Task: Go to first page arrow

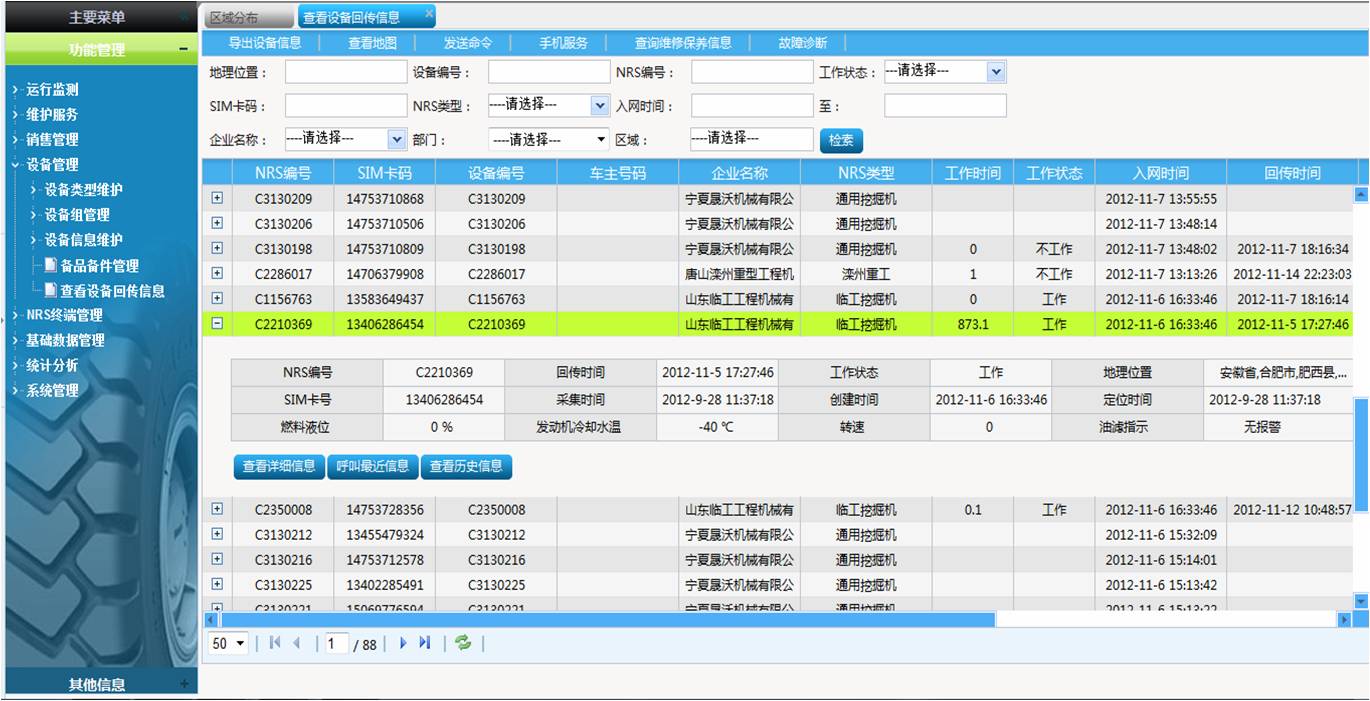Action: click(275, 643)
